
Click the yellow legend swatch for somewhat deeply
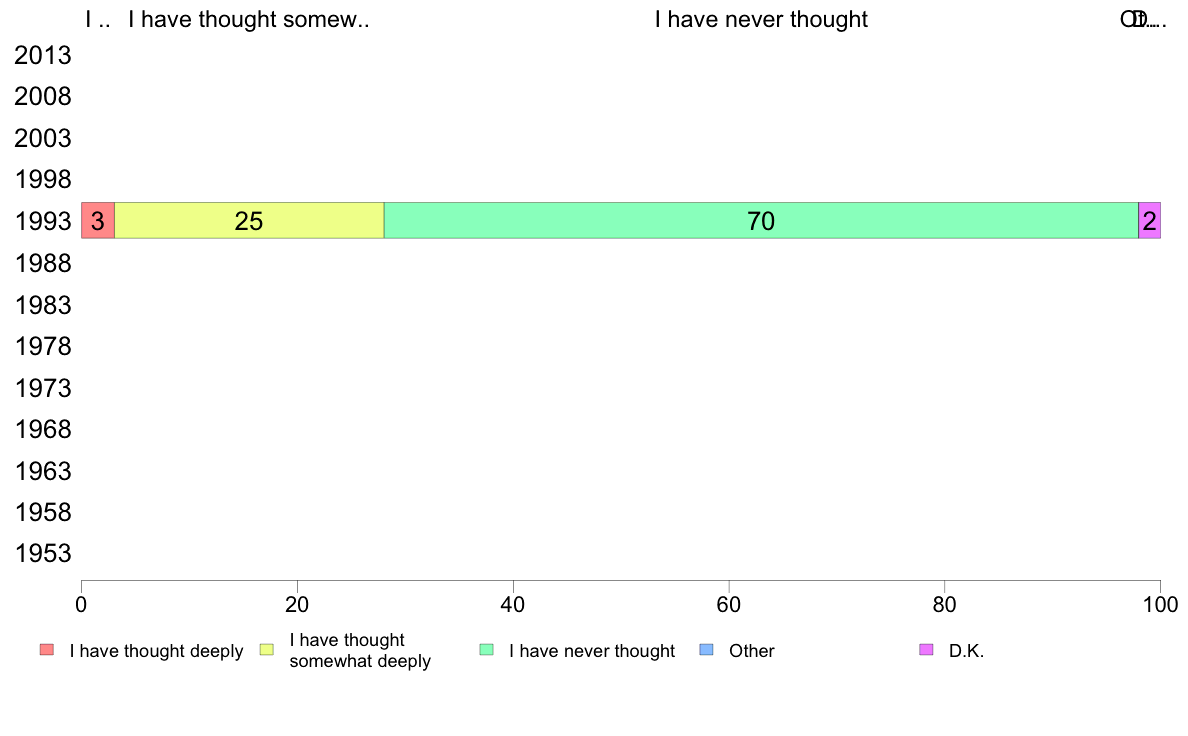click(267, 650)
